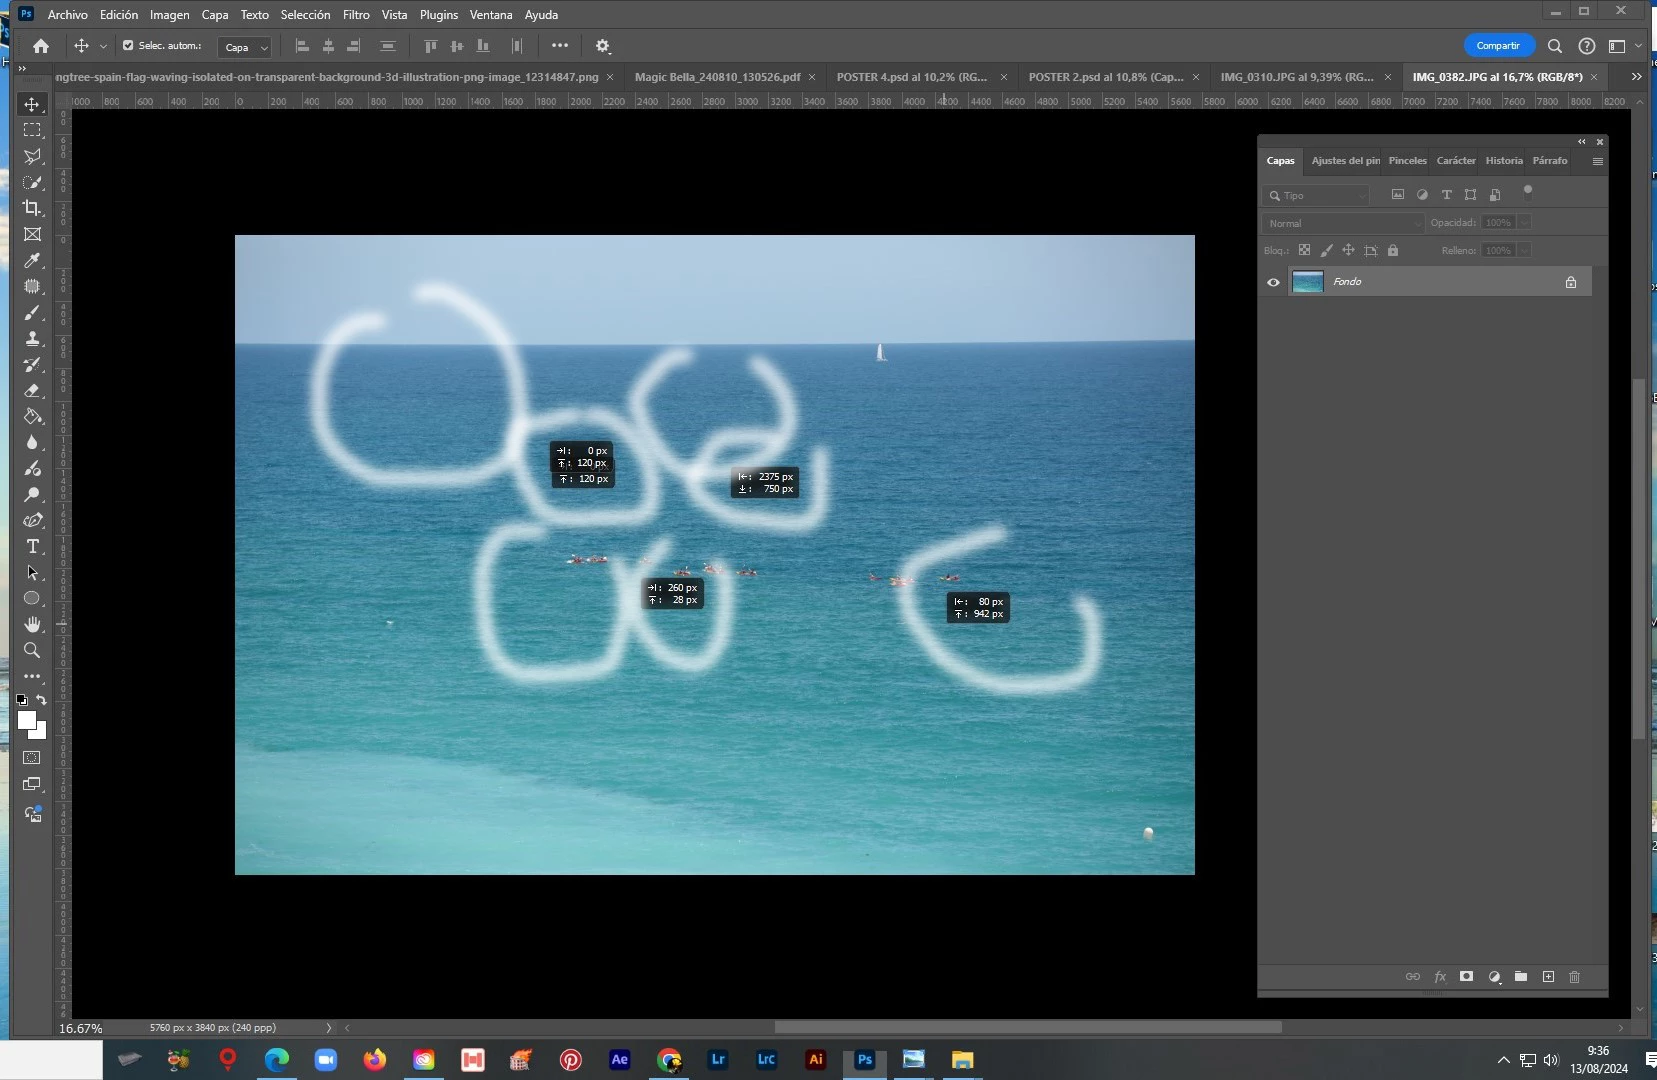The image size is (1657, 1080).
Task: Select the Move tool
Action: pos(32,105)
